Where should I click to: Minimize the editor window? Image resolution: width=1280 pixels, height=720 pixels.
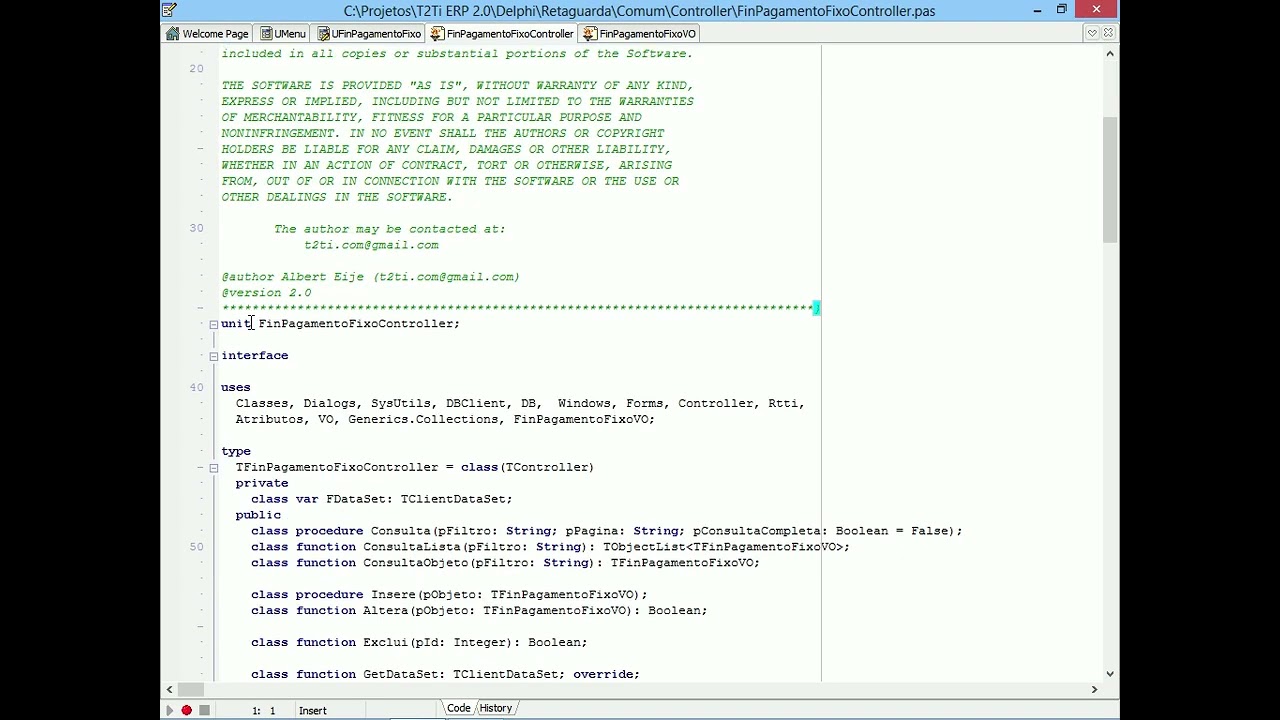pyautogui.click(x=1037, y=10)
